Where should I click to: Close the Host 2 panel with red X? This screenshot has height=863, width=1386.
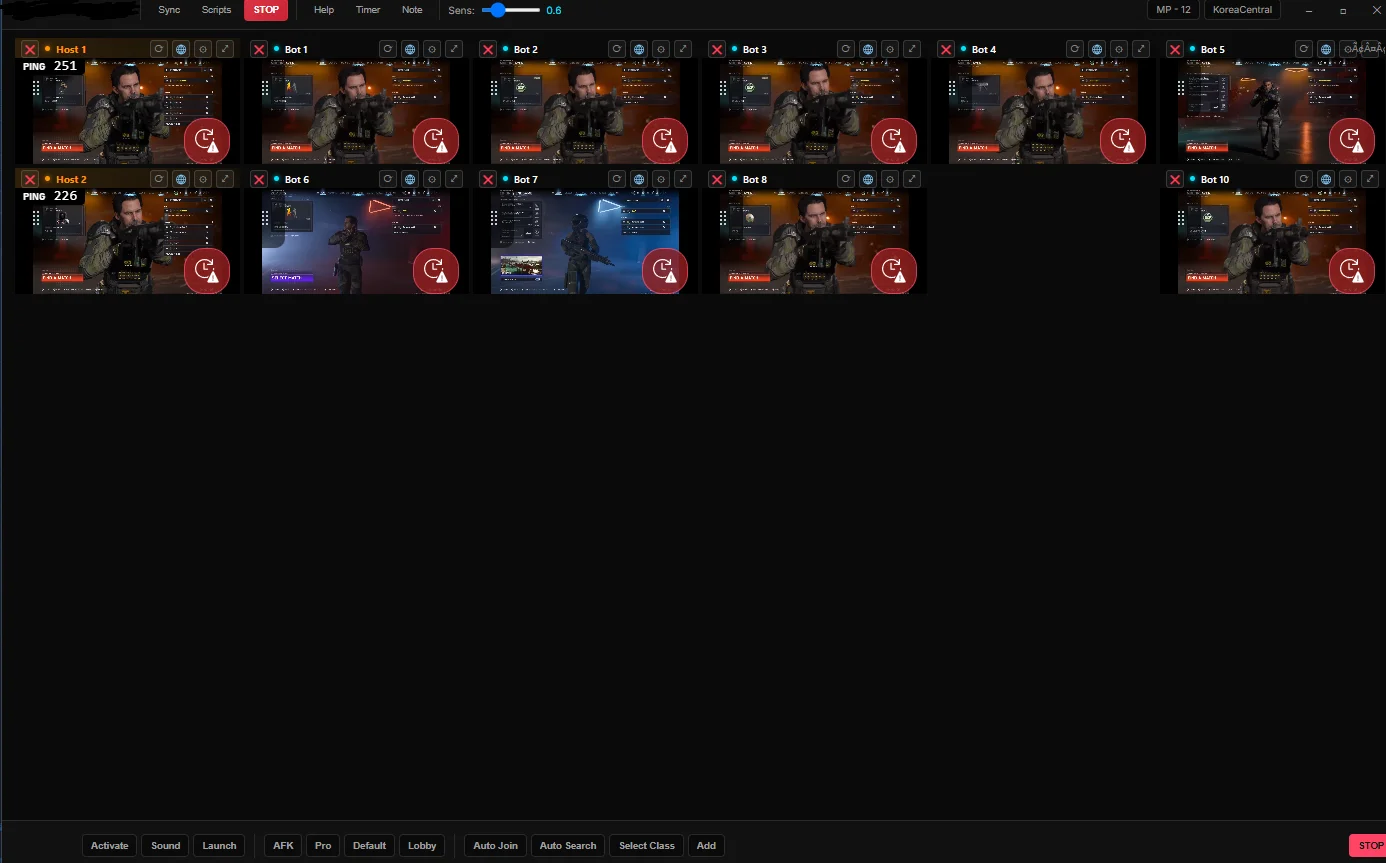(30, 179)
